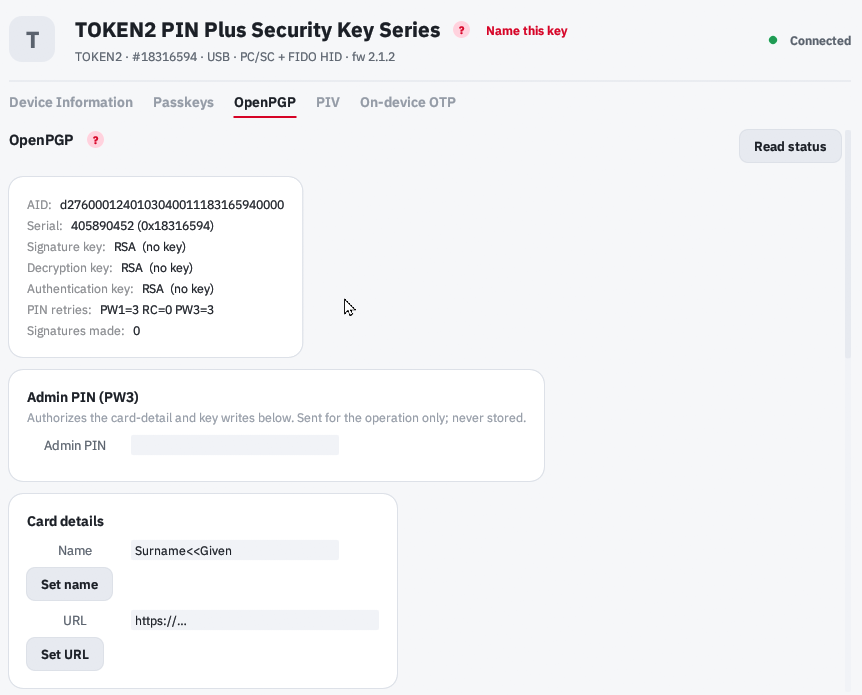
Task: Click the AID value text
Action: pos(172,205)
